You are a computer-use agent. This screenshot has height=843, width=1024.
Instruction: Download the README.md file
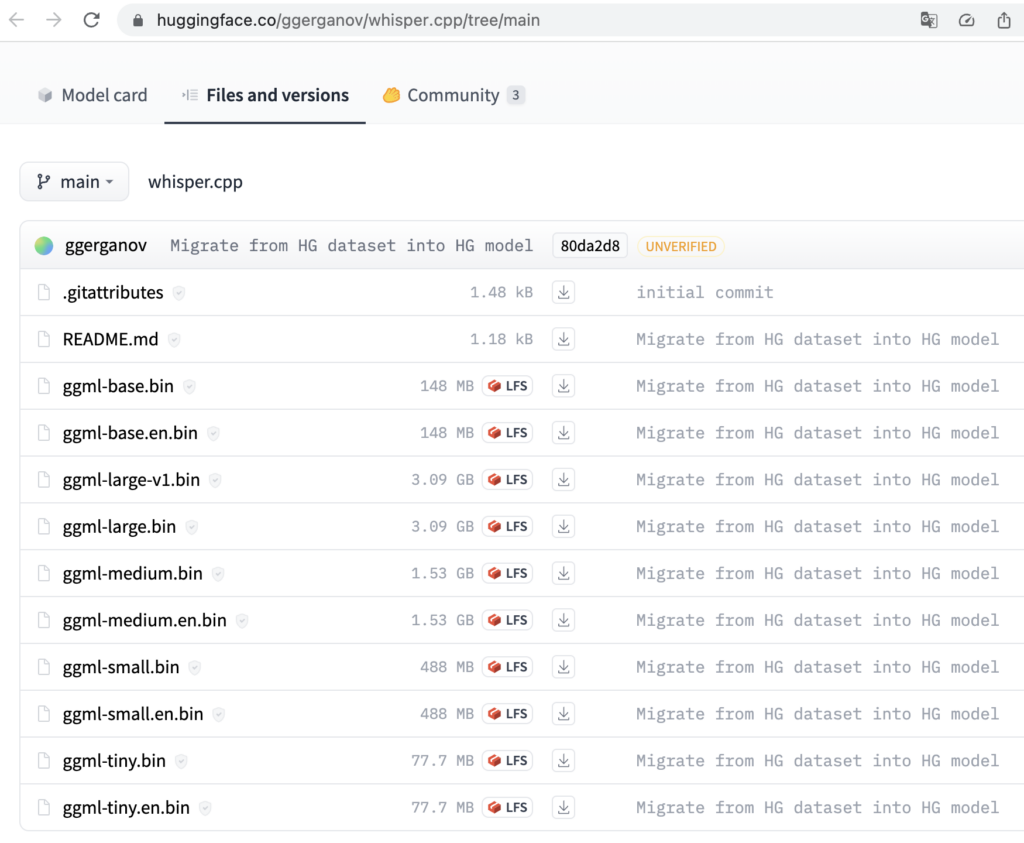(x=564, y=339)
